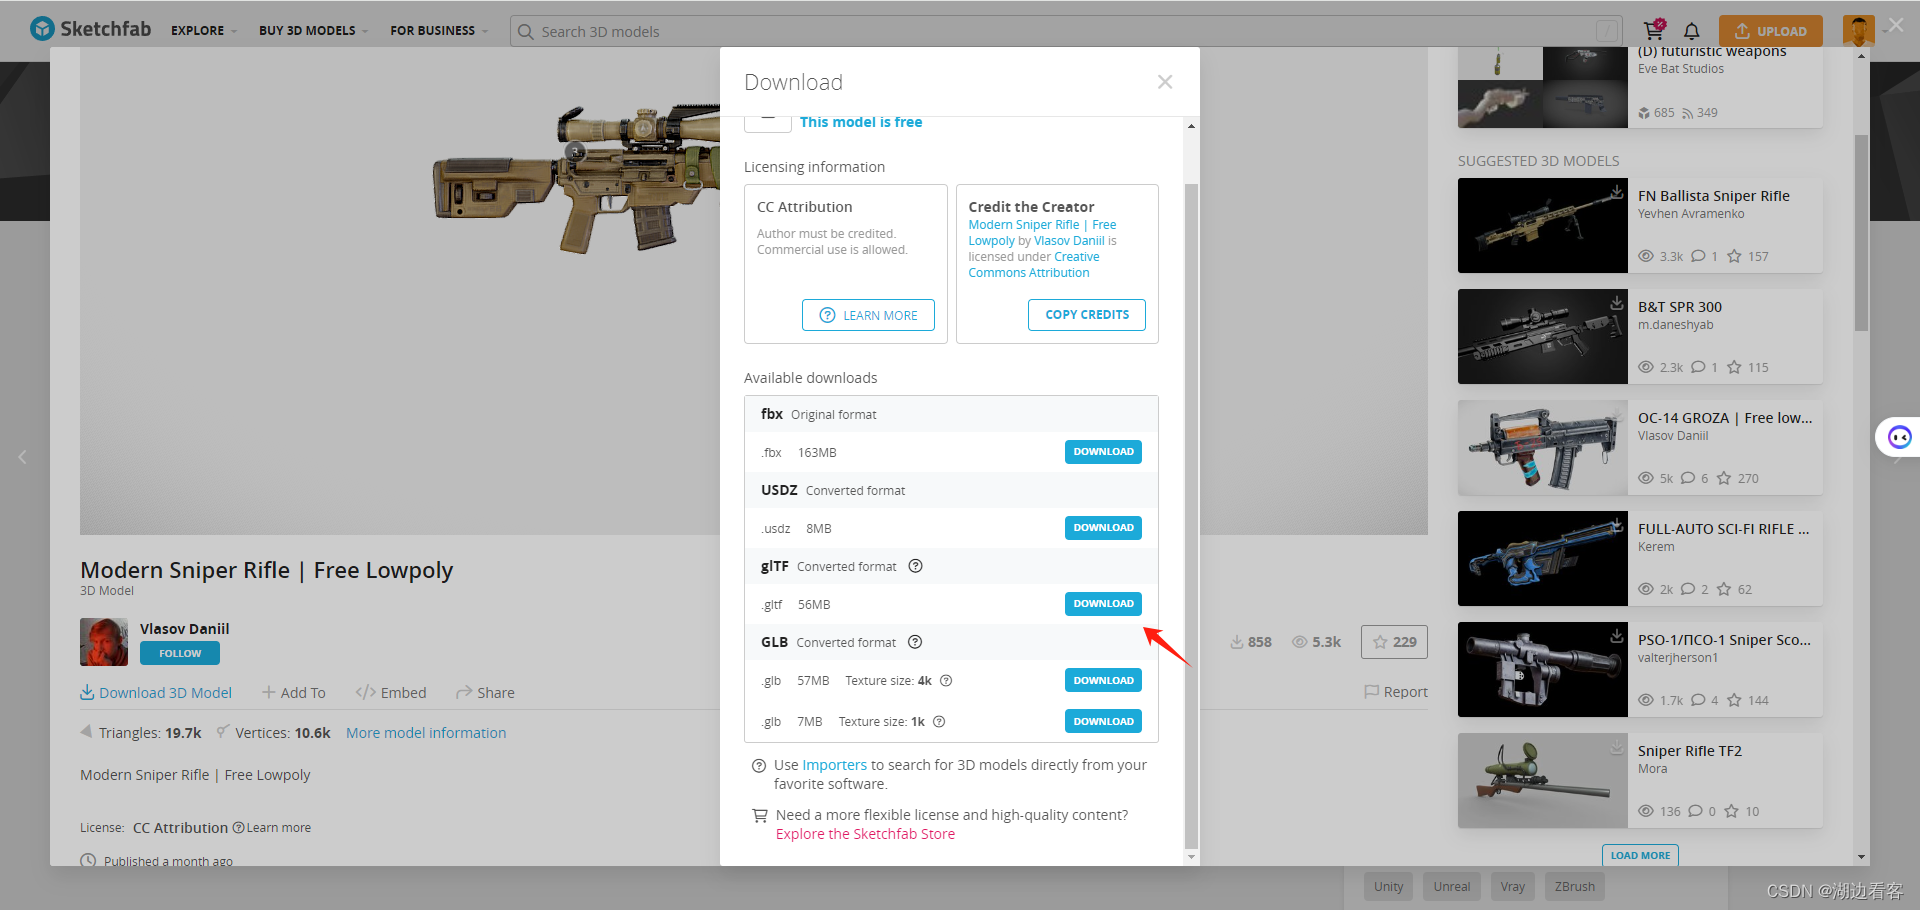Focus the Search 3D models field
The height and width of the screenshot is (910, 1920).
(1066, 31)
